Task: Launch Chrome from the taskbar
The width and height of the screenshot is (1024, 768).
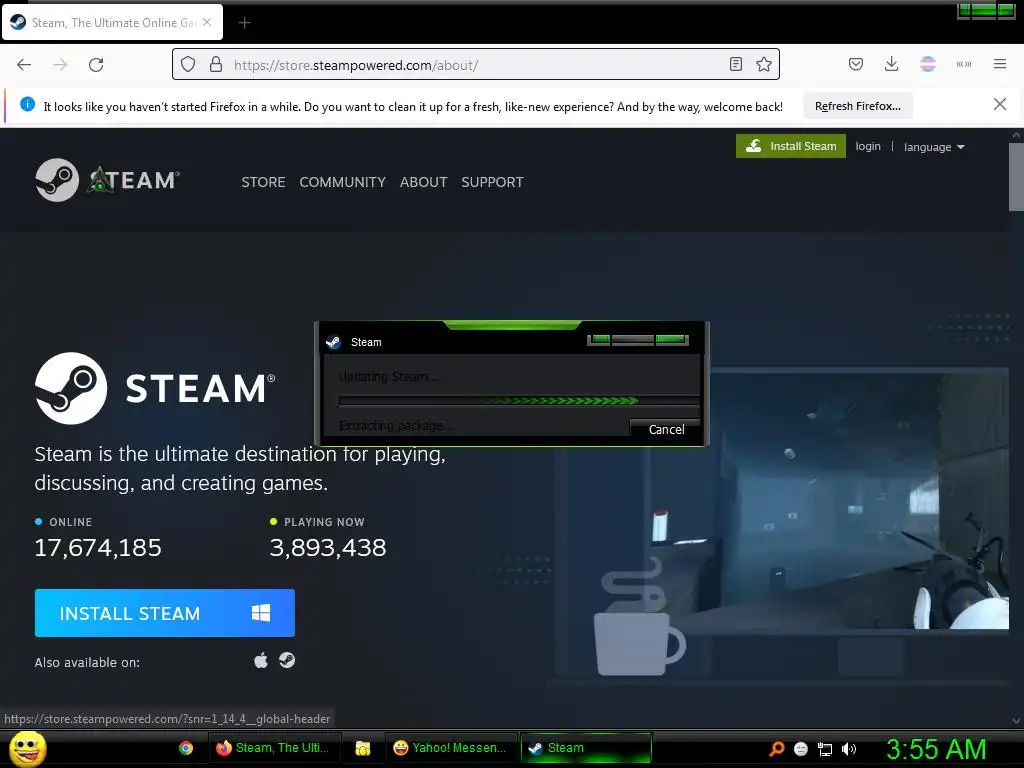Action: [x=186, y=748]
